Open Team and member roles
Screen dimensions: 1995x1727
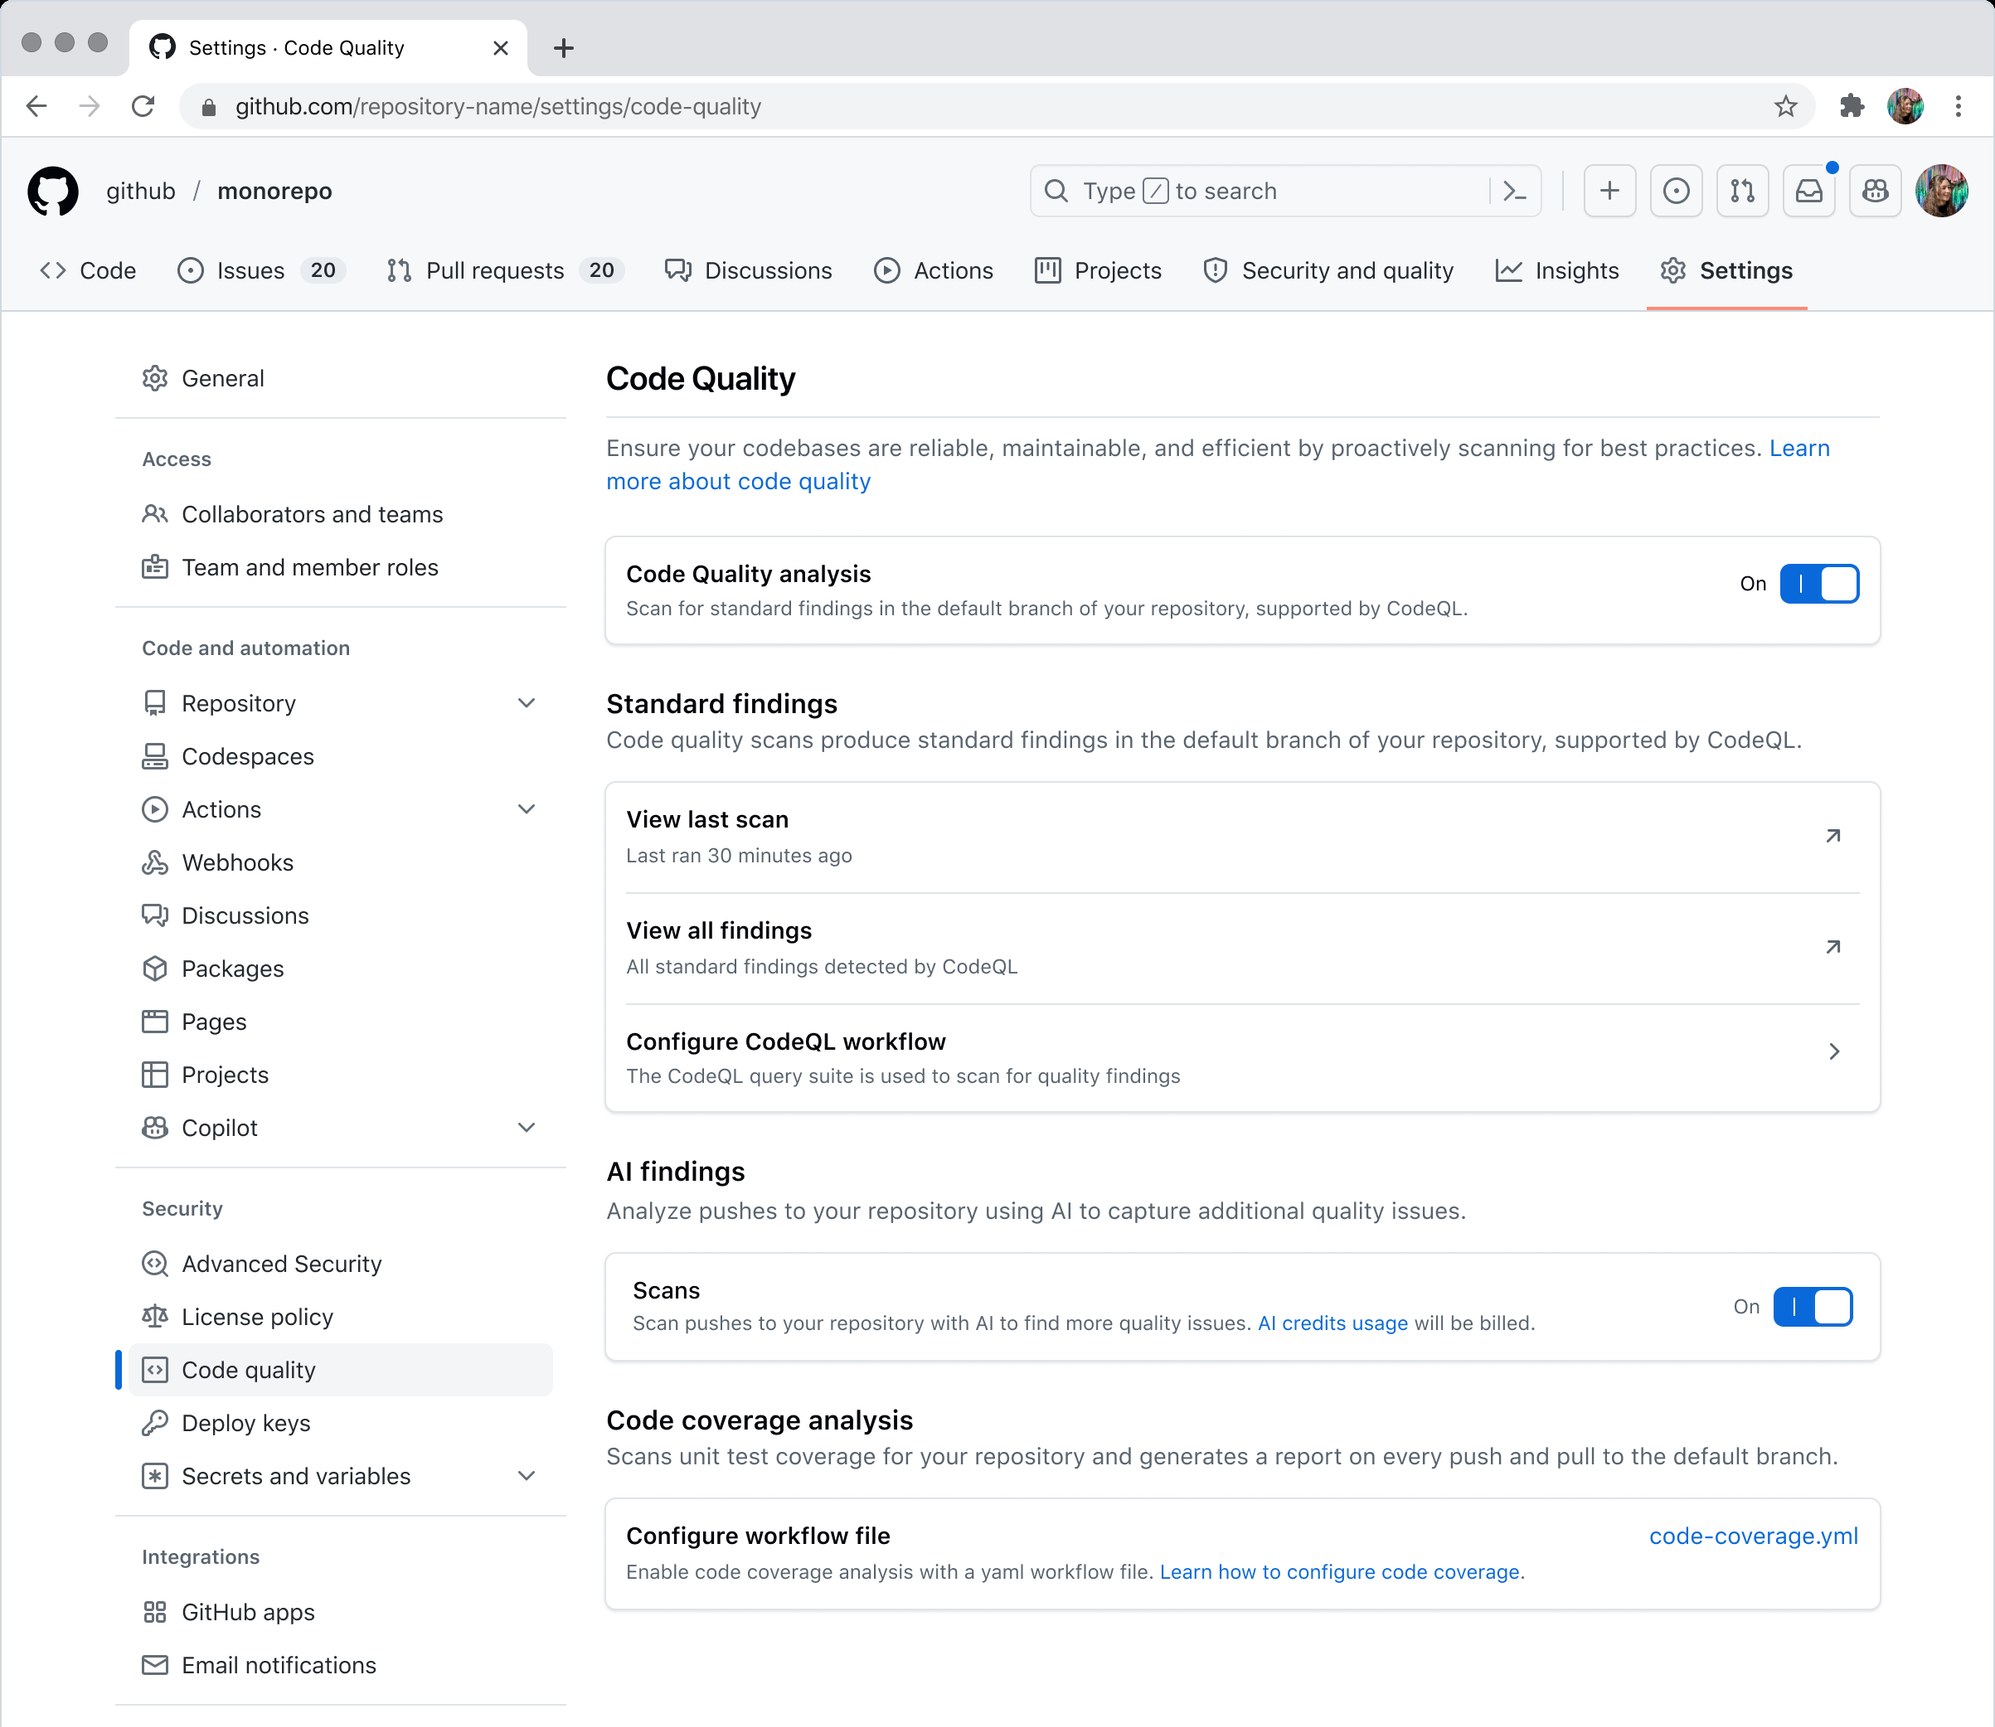(x=341, y=567)
